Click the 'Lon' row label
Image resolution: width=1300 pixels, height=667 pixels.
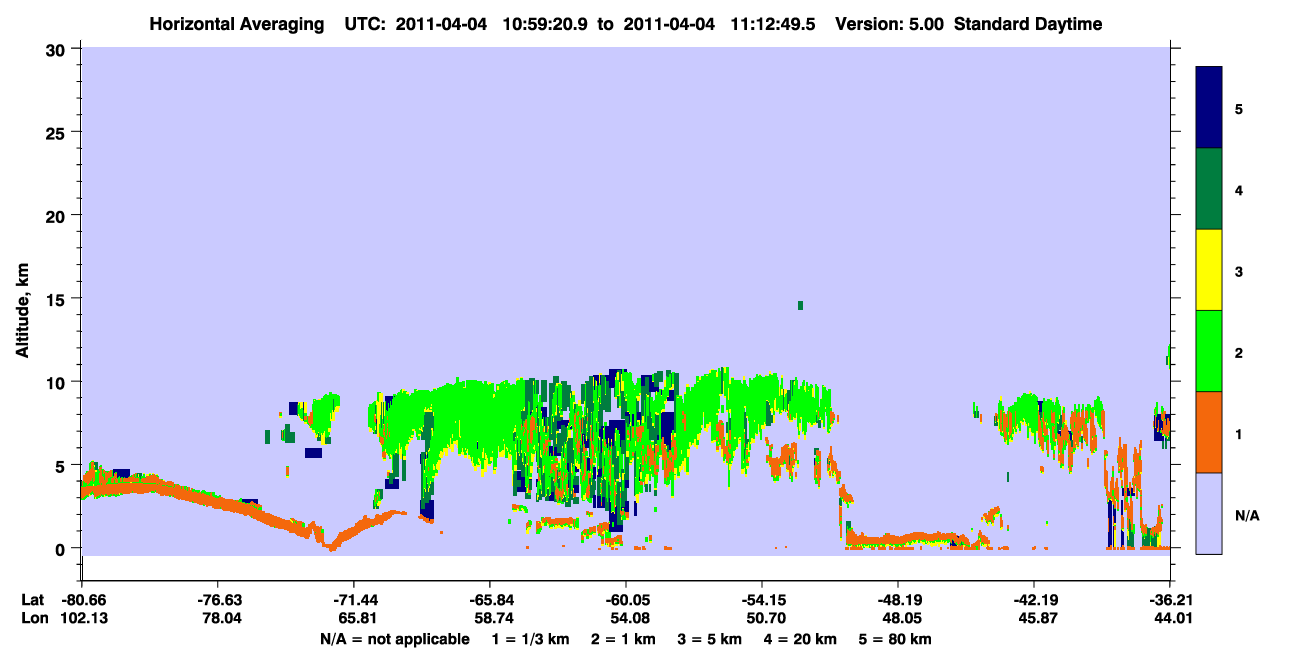[x=33, y=618]
